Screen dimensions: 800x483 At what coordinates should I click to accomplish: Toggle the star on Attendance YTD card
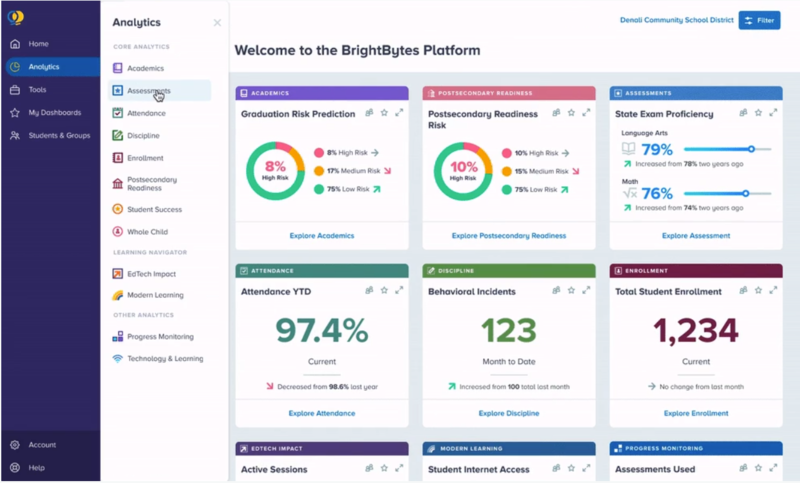coord(384,291)
